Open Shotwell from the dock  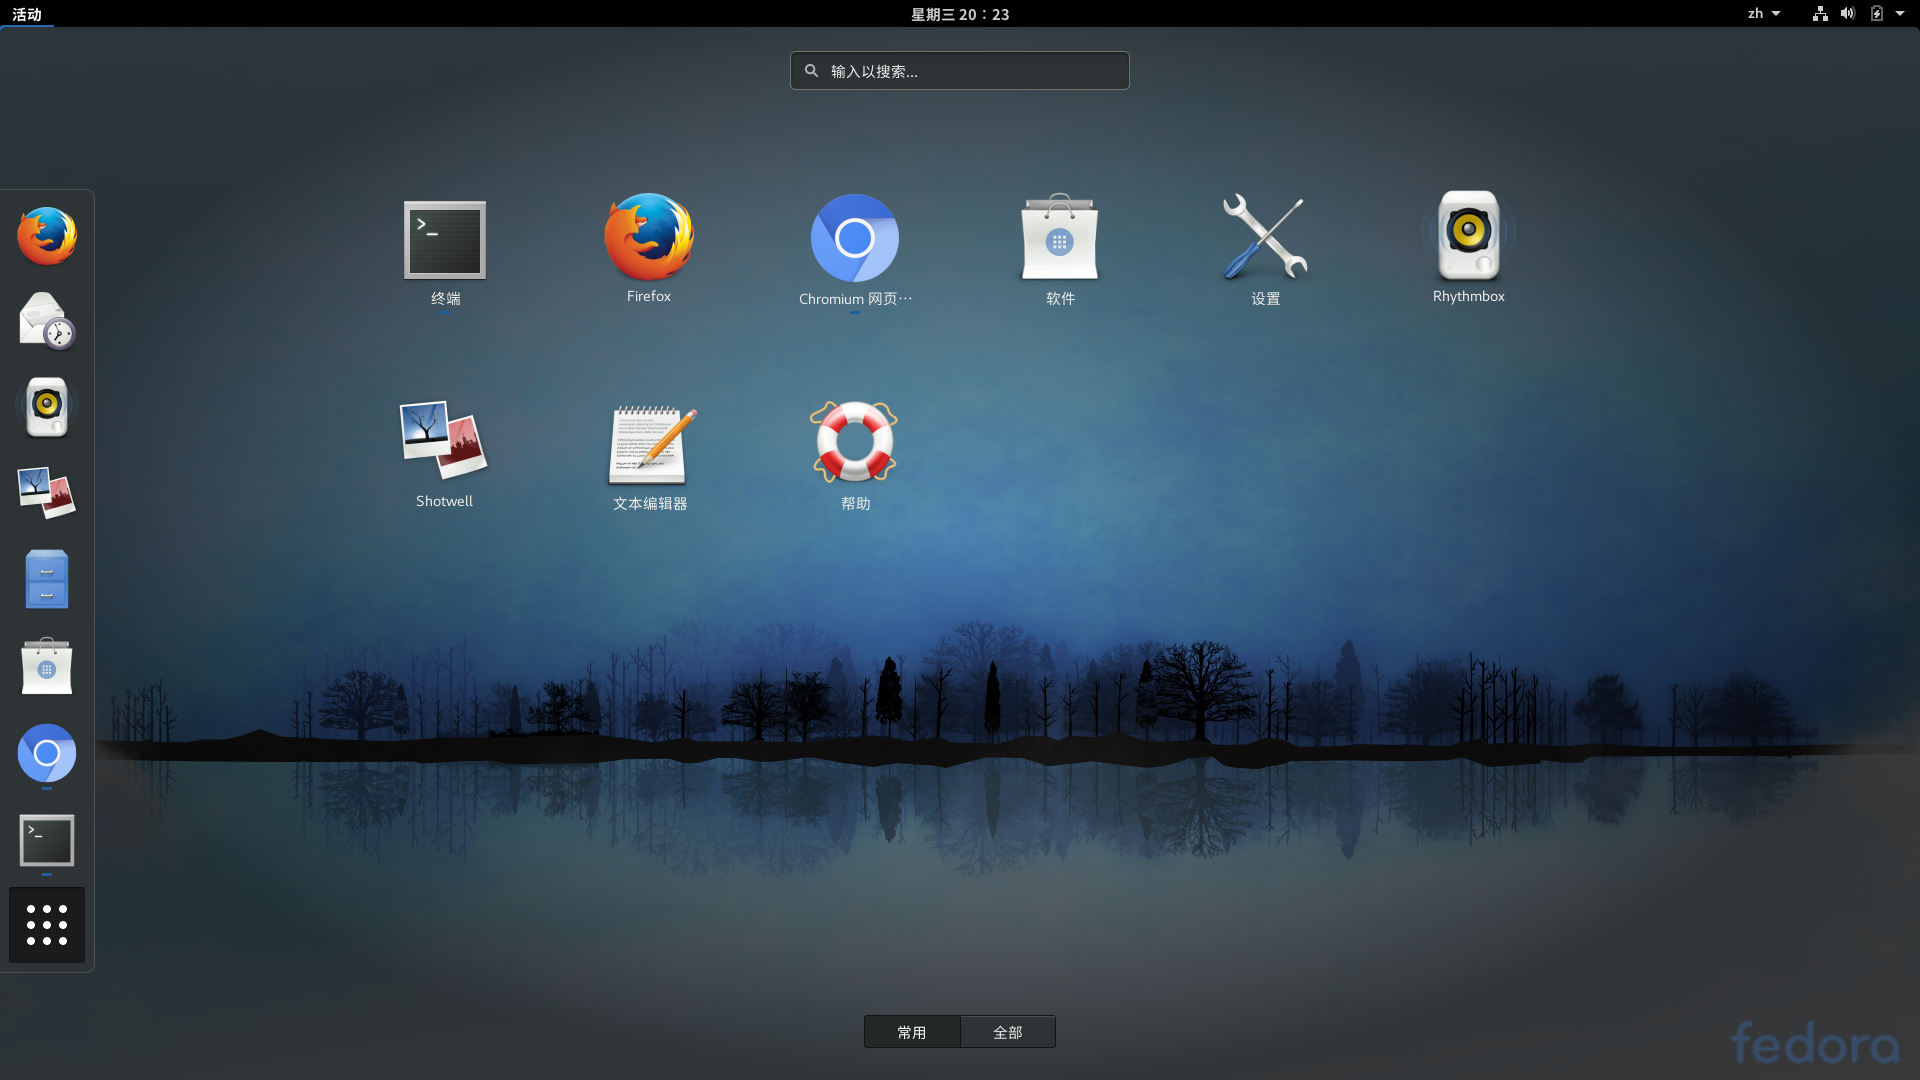(x=47, y=493)
